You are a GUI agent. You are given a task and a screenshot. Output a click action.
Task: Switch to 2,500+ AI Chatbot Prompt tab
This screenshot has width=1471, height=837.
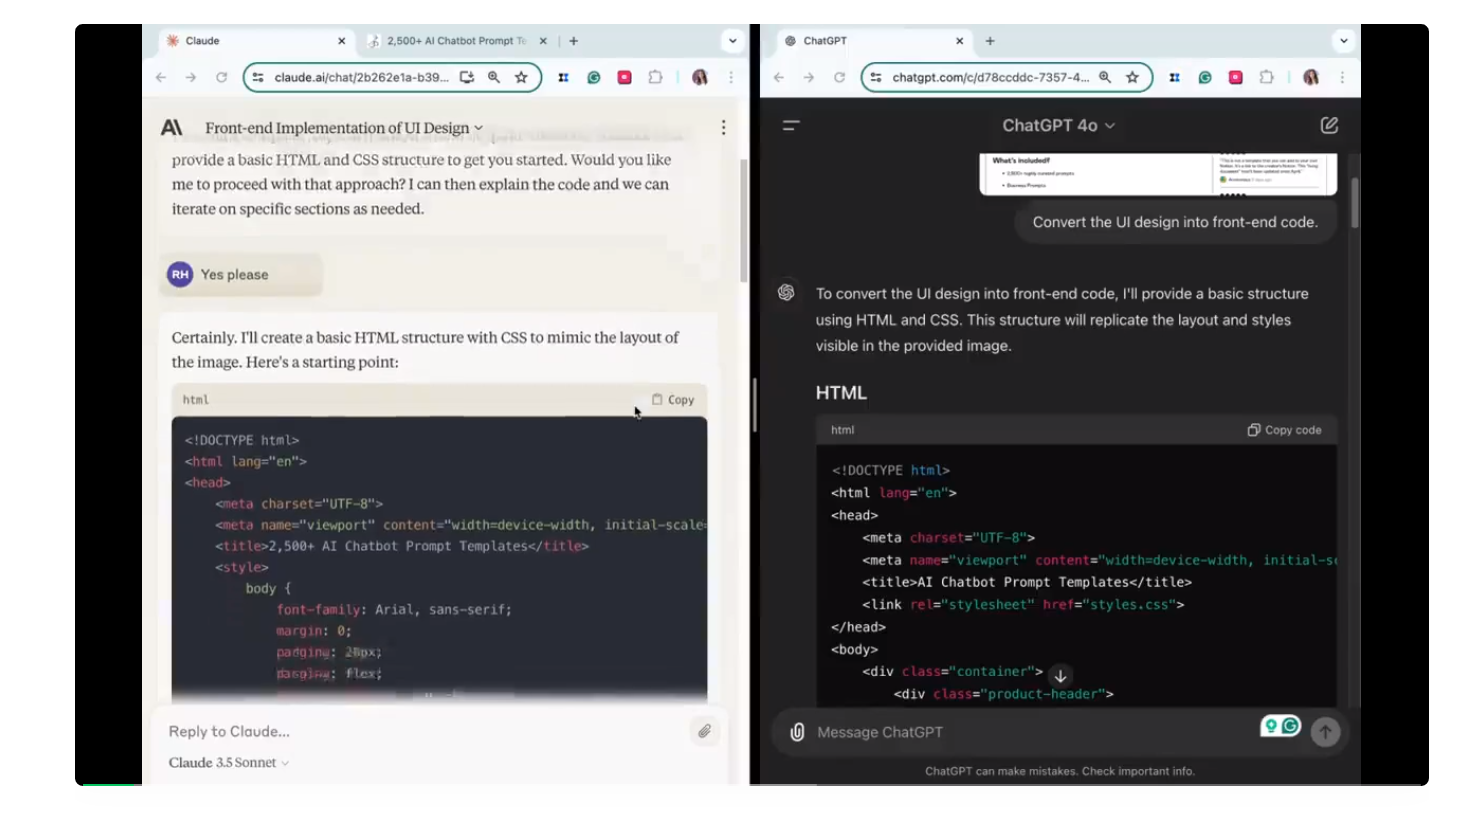(456, 41)
